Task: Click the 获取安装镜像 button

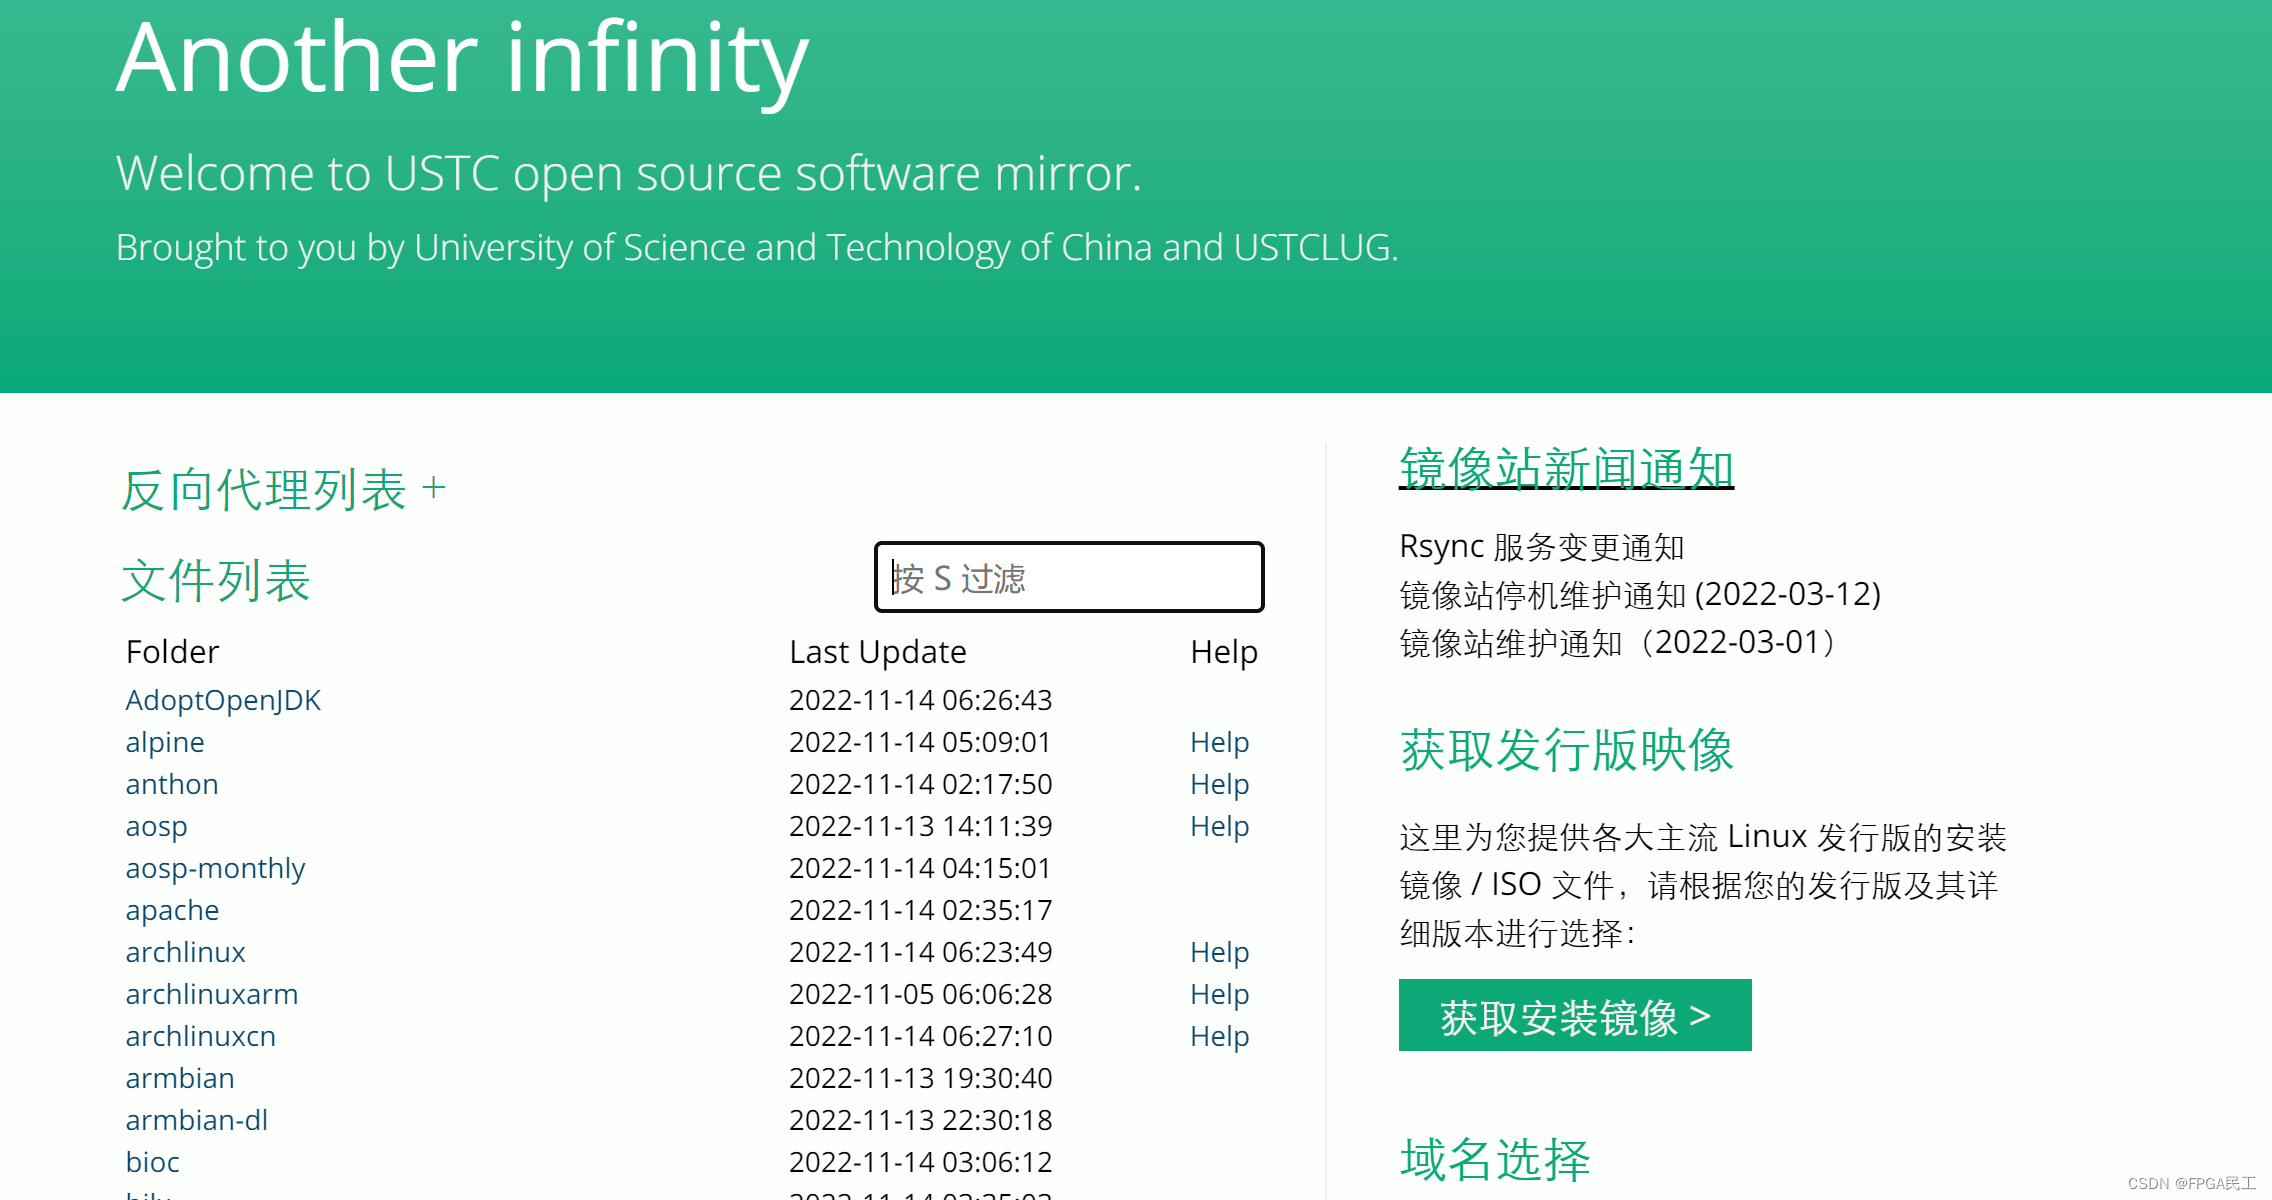Action: click(1574, 1015)
